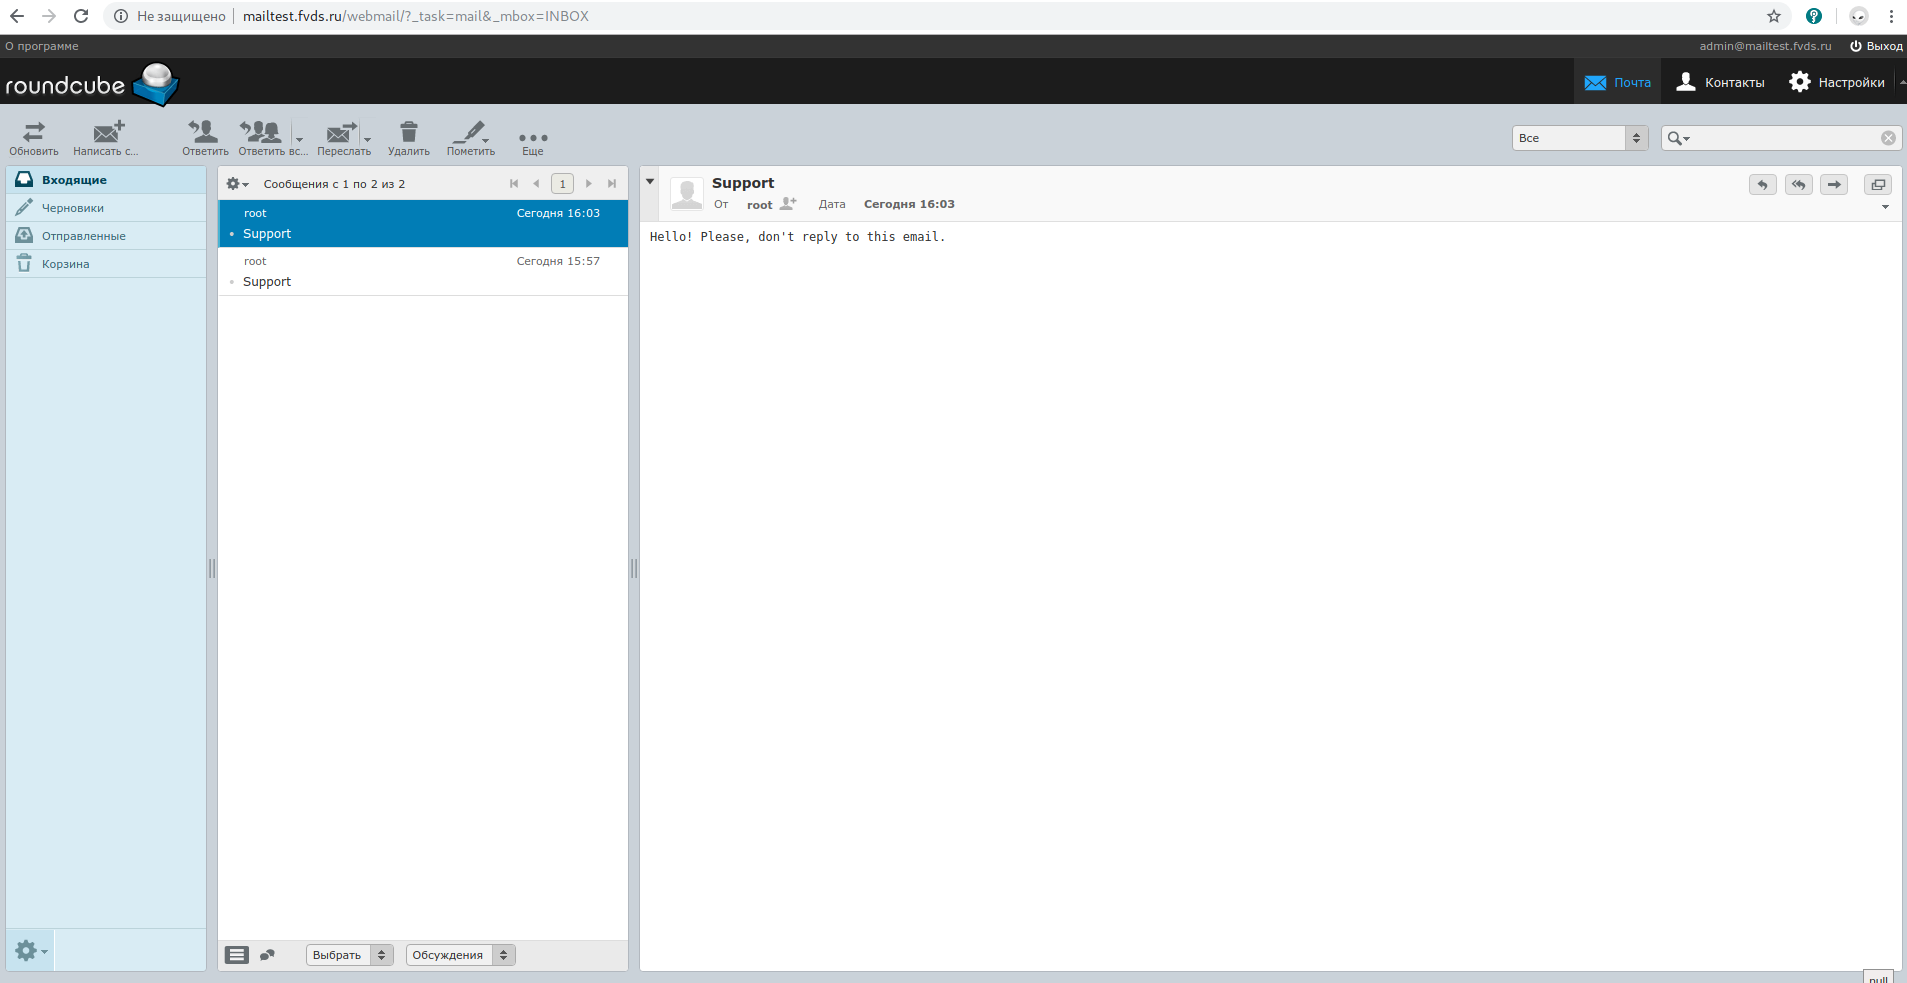Open the Отправленные sent folder

click(84, 236)
